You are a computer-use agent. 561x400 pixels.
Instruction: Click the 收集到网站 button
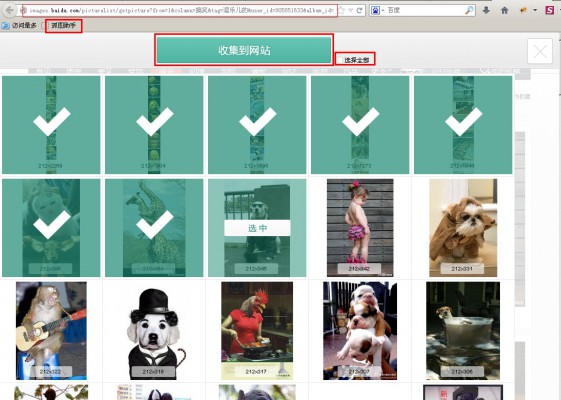244,50
